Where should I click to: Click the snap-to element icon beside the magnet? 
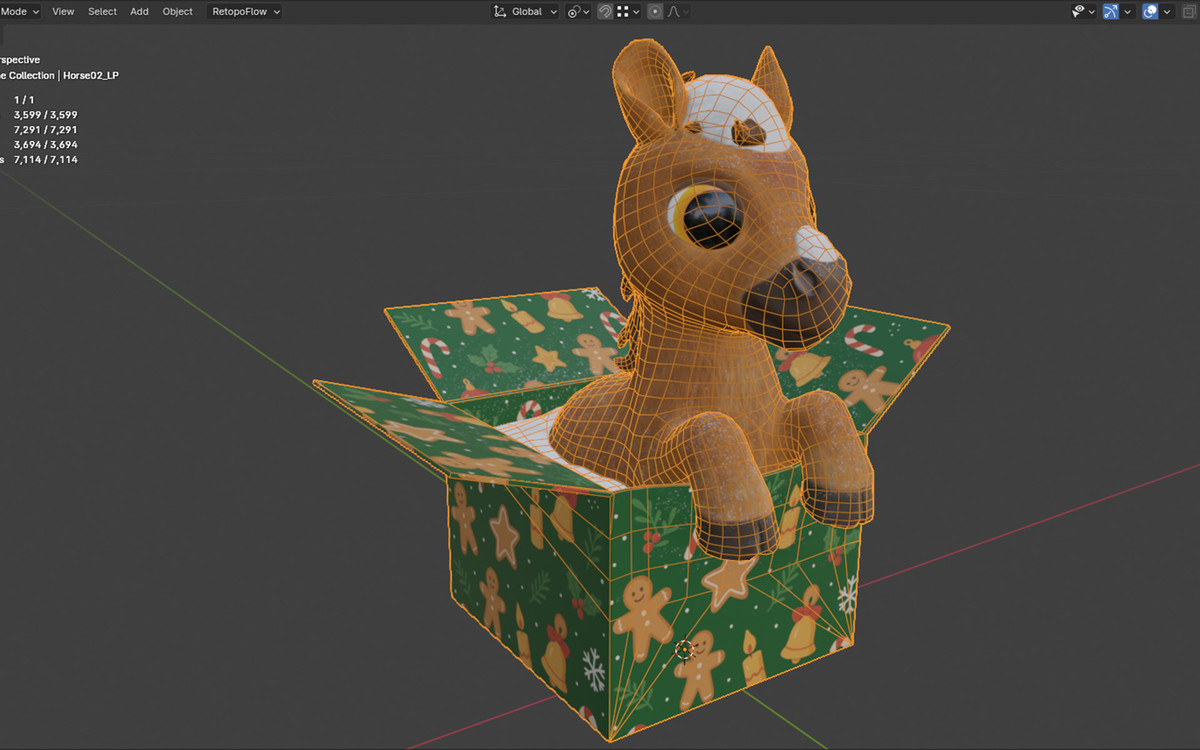tap(623, 11)
